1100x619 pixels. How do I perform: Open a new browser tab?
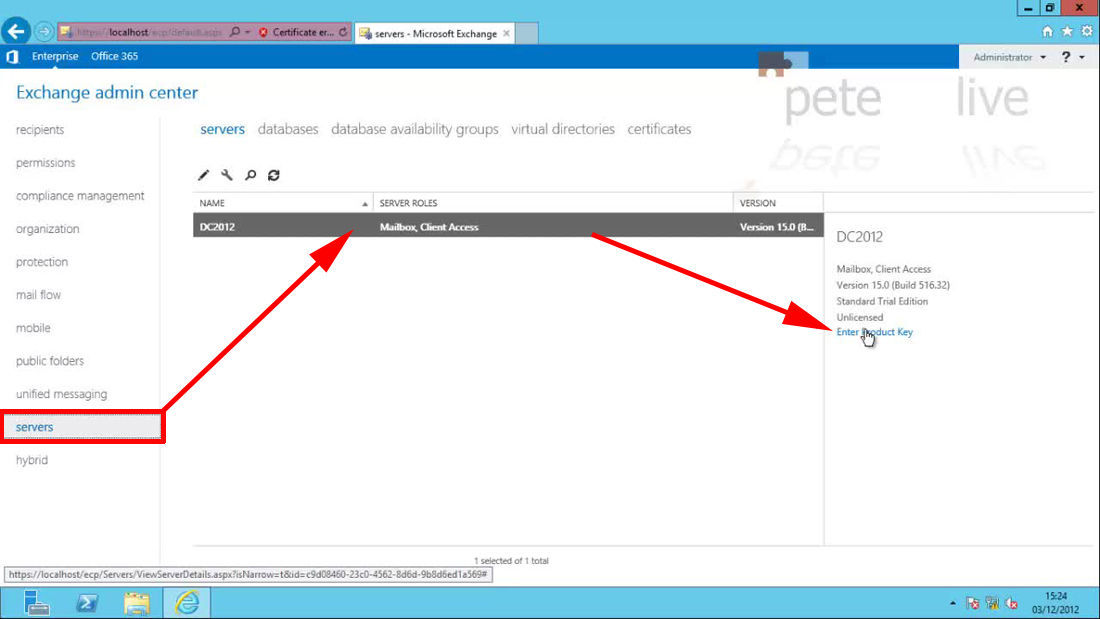tap(527, 33)
